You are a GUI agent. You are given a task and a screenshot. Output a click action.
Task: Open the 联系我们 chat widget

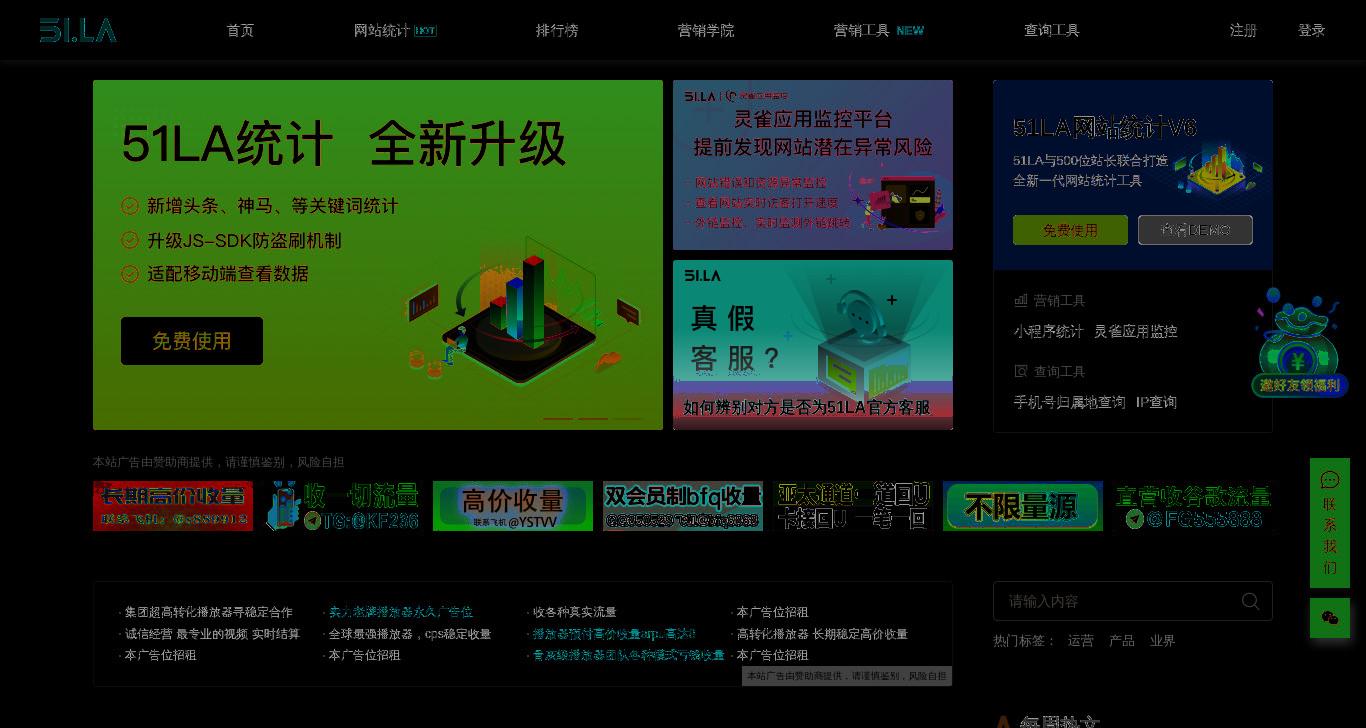[1330, 522]
